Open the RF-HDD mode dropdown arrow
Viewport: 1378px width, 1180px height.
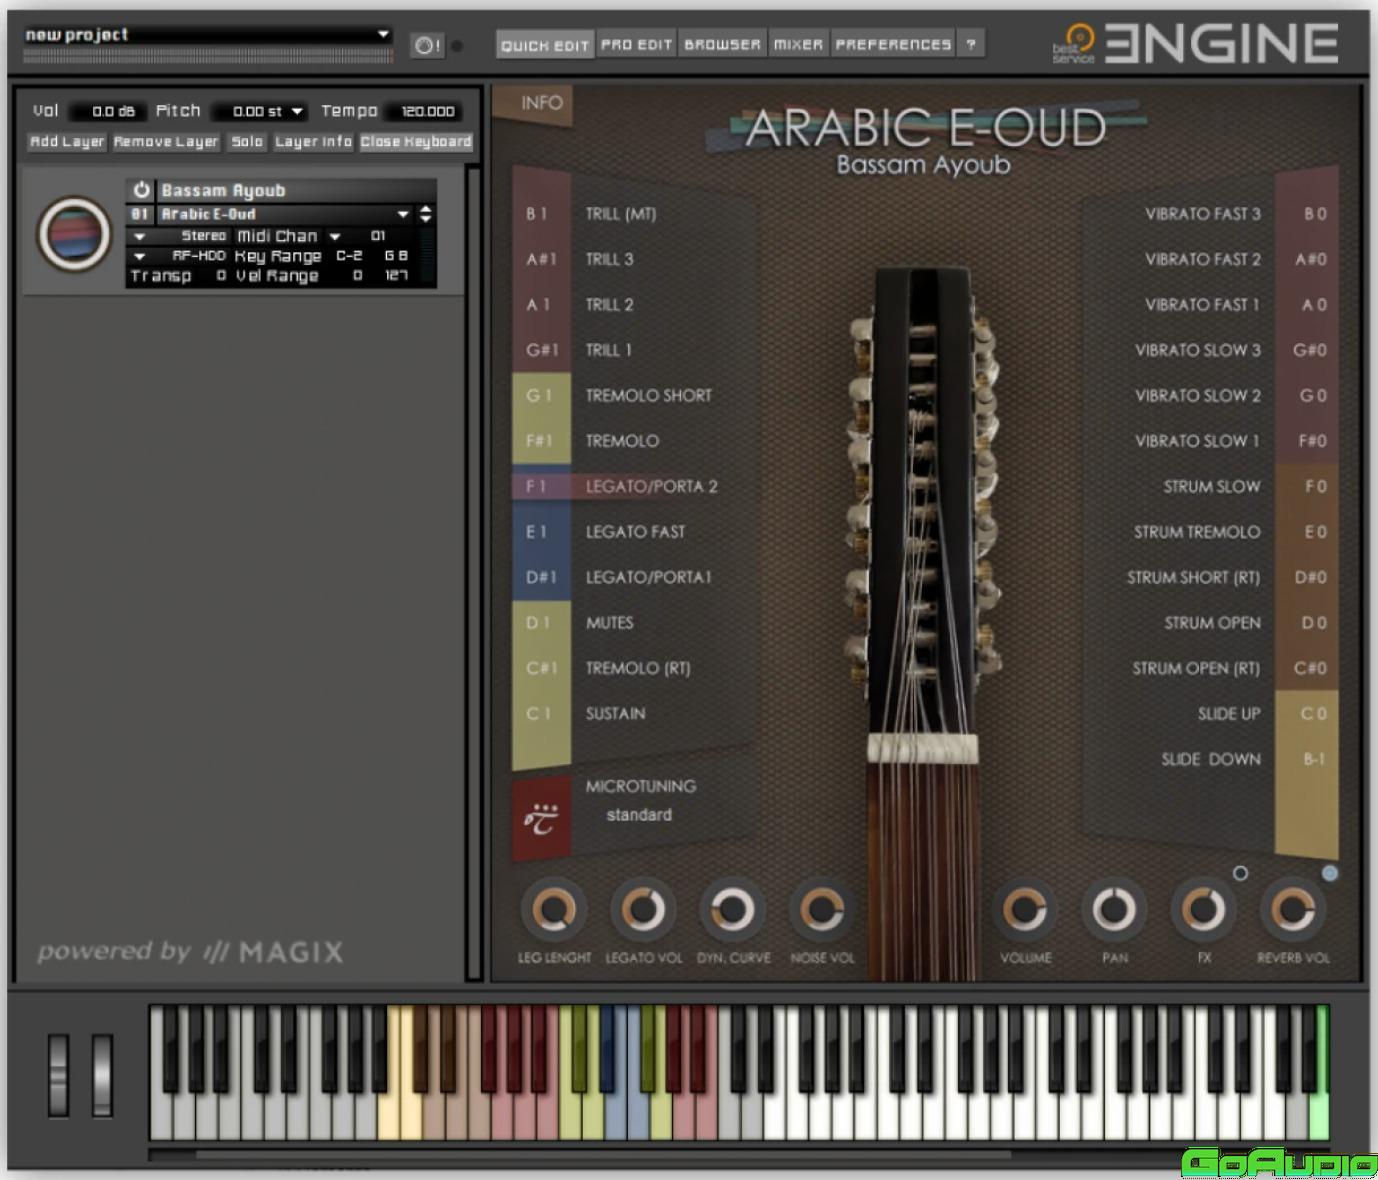(x=139, y=256)
